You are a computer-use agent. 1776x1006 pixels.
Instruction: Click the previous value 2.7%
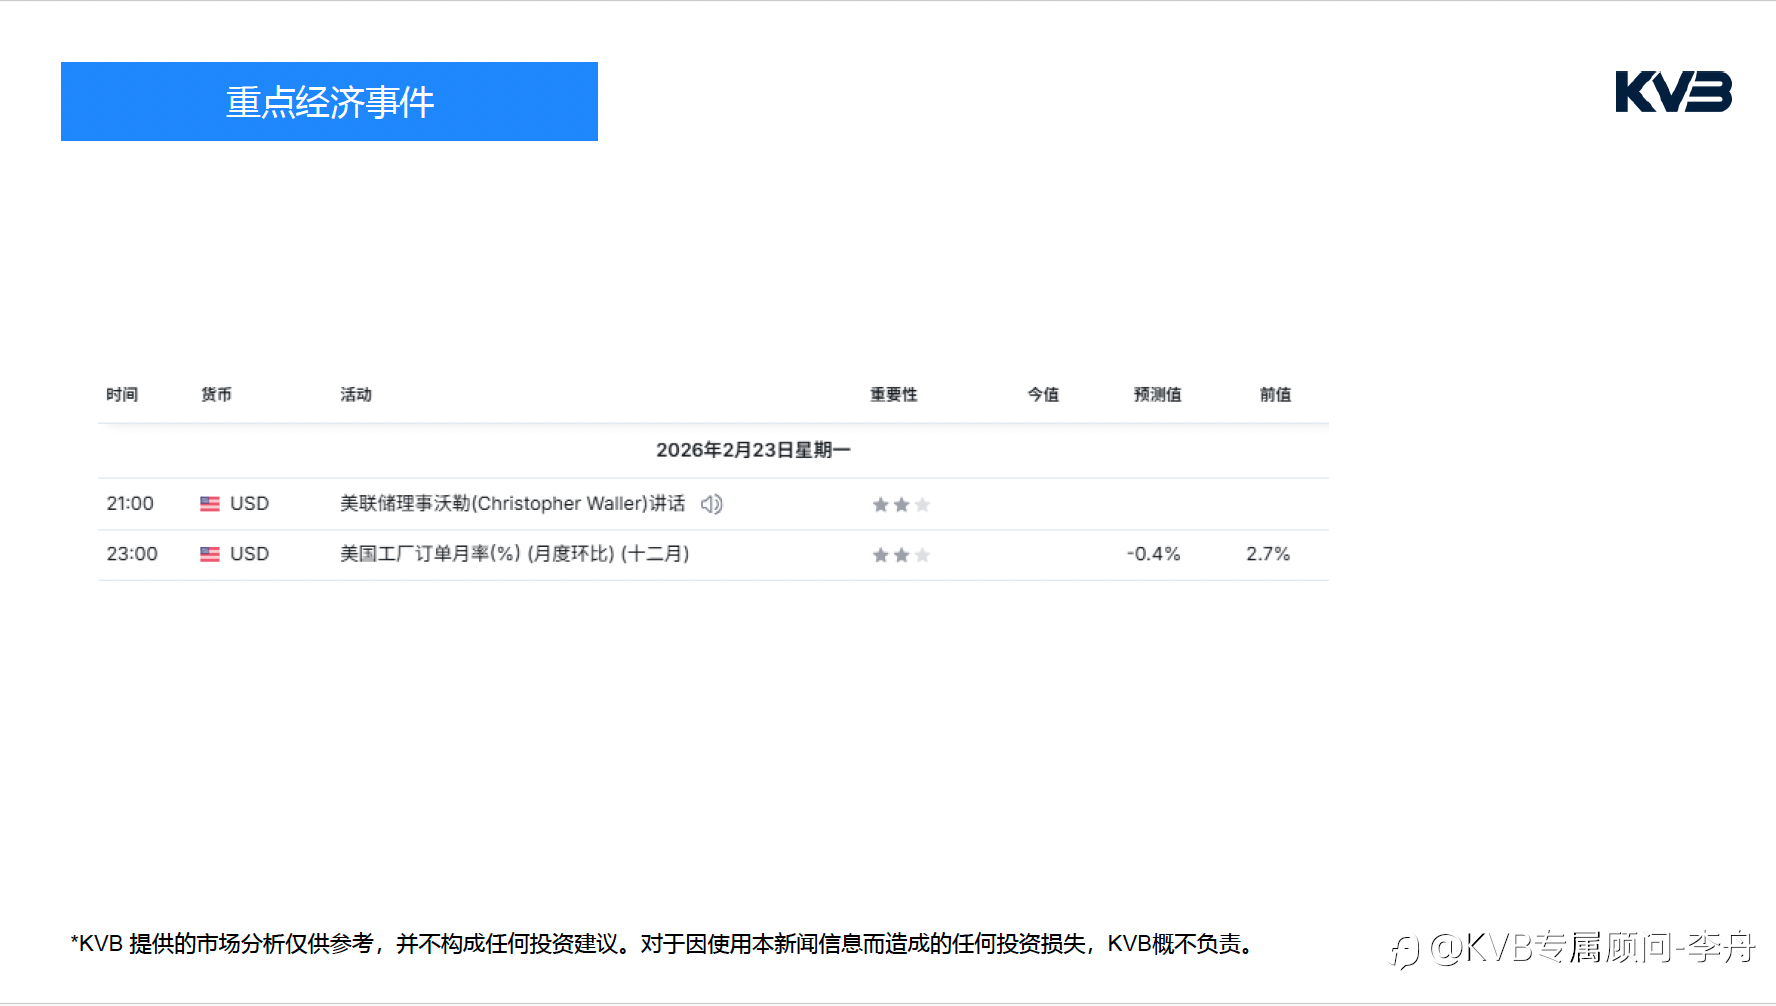(x=1268, y=554)
